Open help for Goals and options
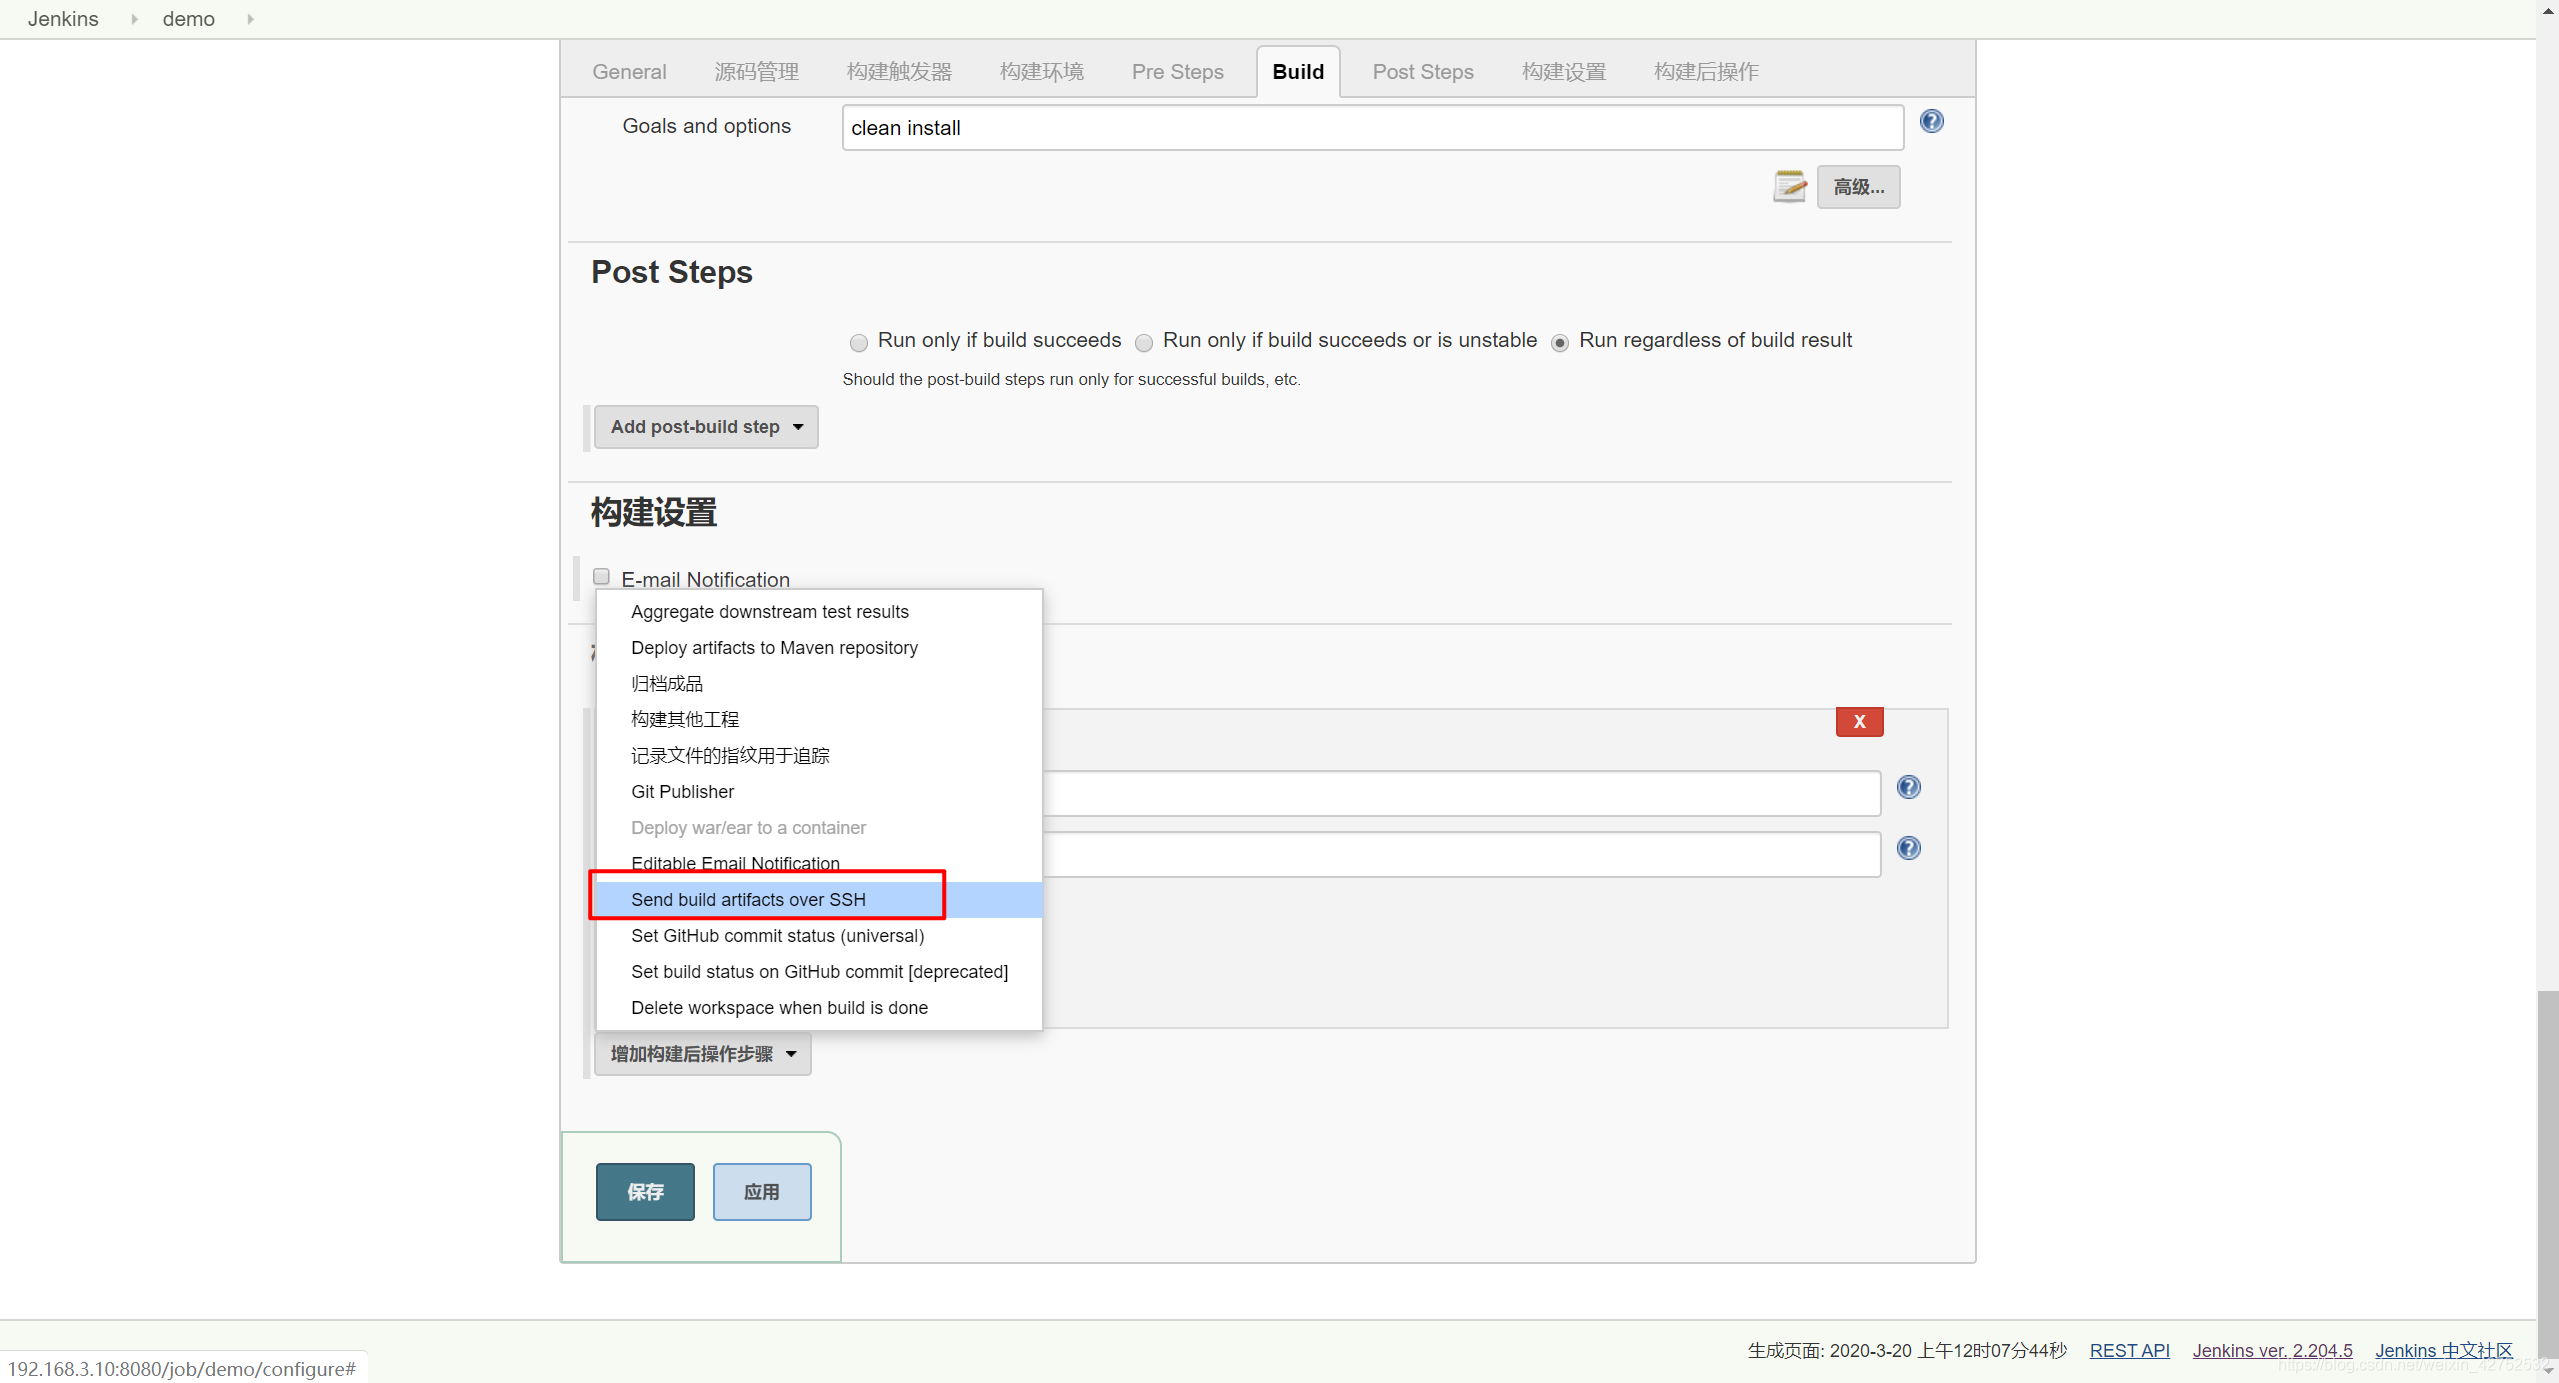 click(1931, 122)
